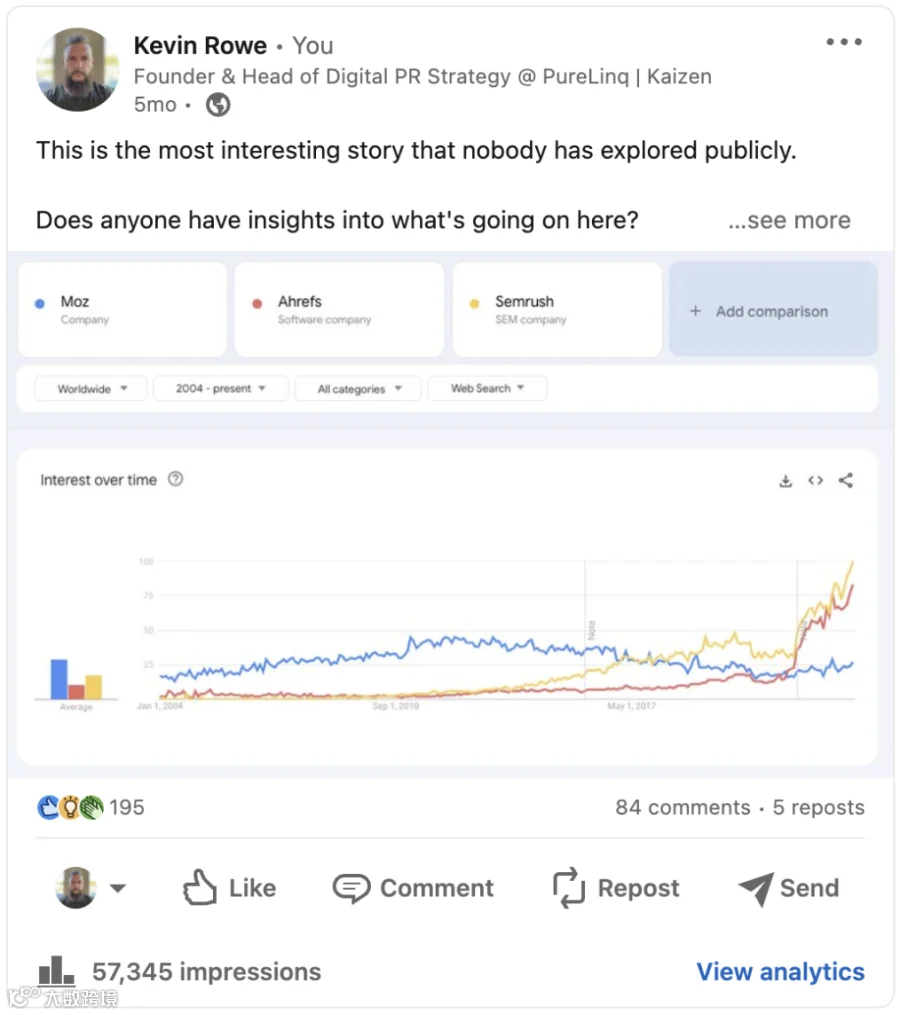Viewport: 900px width, 1015px height.
Task: Expand the All categories dropdown
Action: [x=358, y=388]
